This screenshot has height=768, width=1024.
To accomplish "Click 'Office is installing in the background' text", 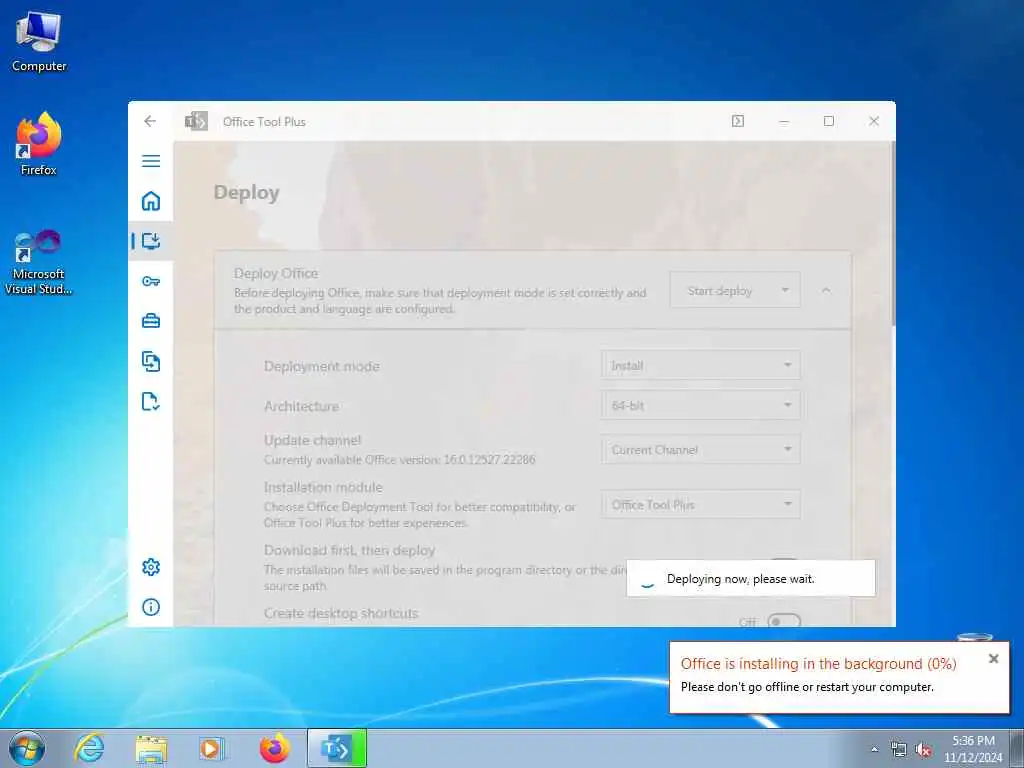I will (818, 664).
